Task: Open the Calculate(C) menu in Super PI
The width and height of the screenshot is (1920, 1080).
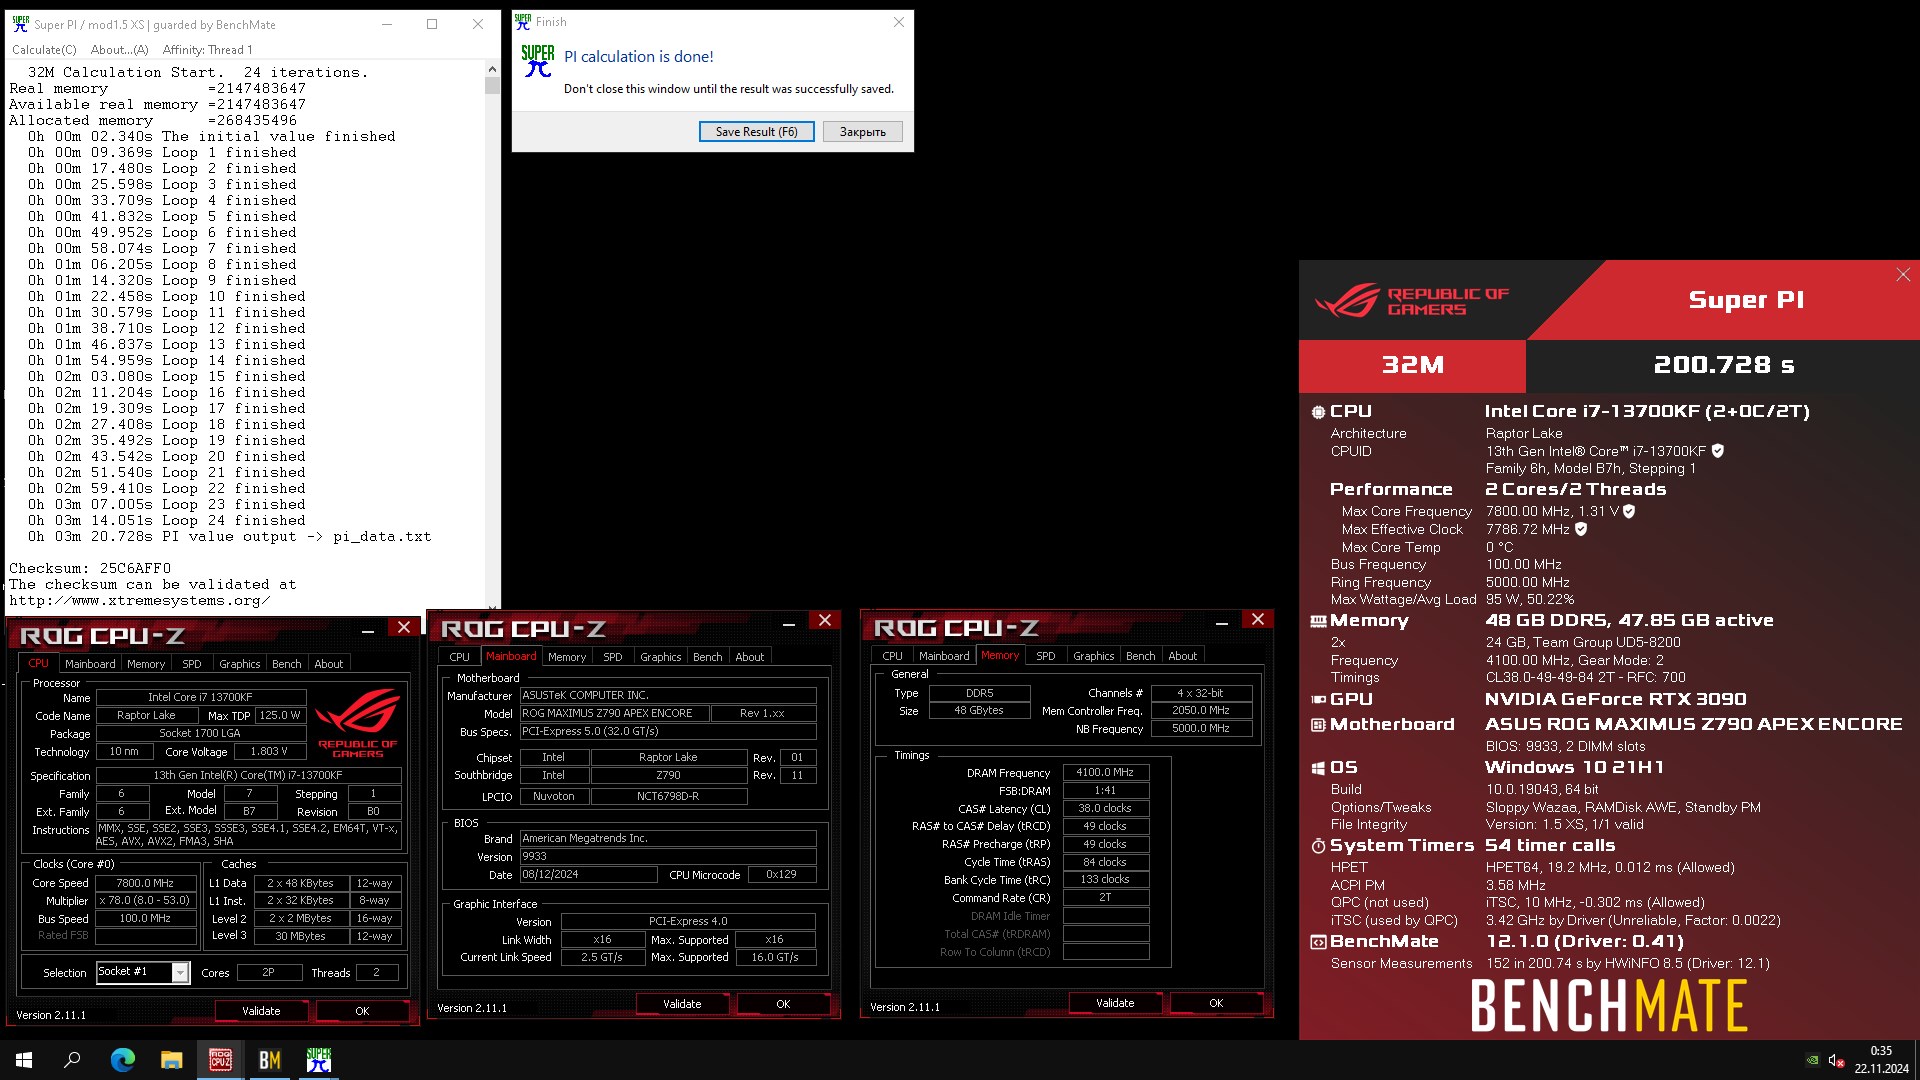Action: [x=44, y=50]
